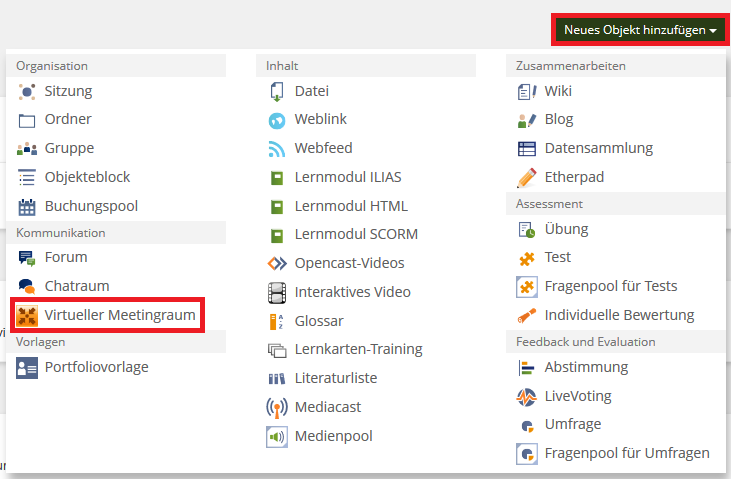Add a new Wiki object
Screen dimensions: 731x479
558,91
